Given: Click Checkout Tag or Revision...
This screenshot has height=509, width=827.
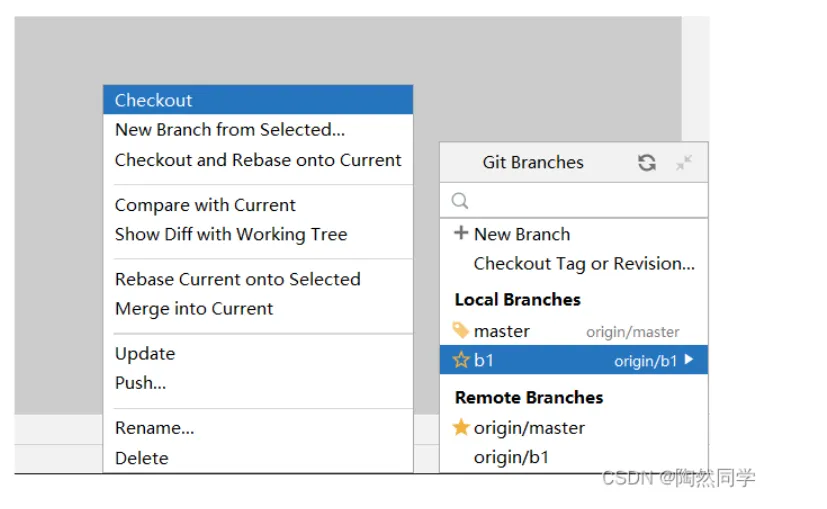Looking at the screenshot, I should 584,264.
